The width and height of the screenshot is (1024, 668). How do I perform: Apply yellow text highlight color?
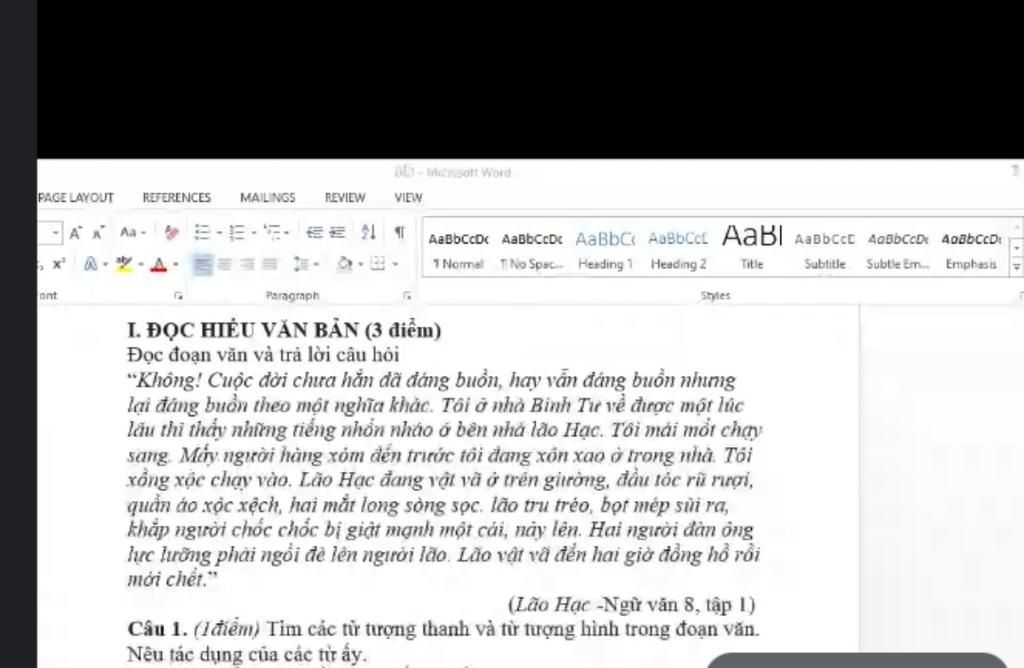[x=124, y=264]
